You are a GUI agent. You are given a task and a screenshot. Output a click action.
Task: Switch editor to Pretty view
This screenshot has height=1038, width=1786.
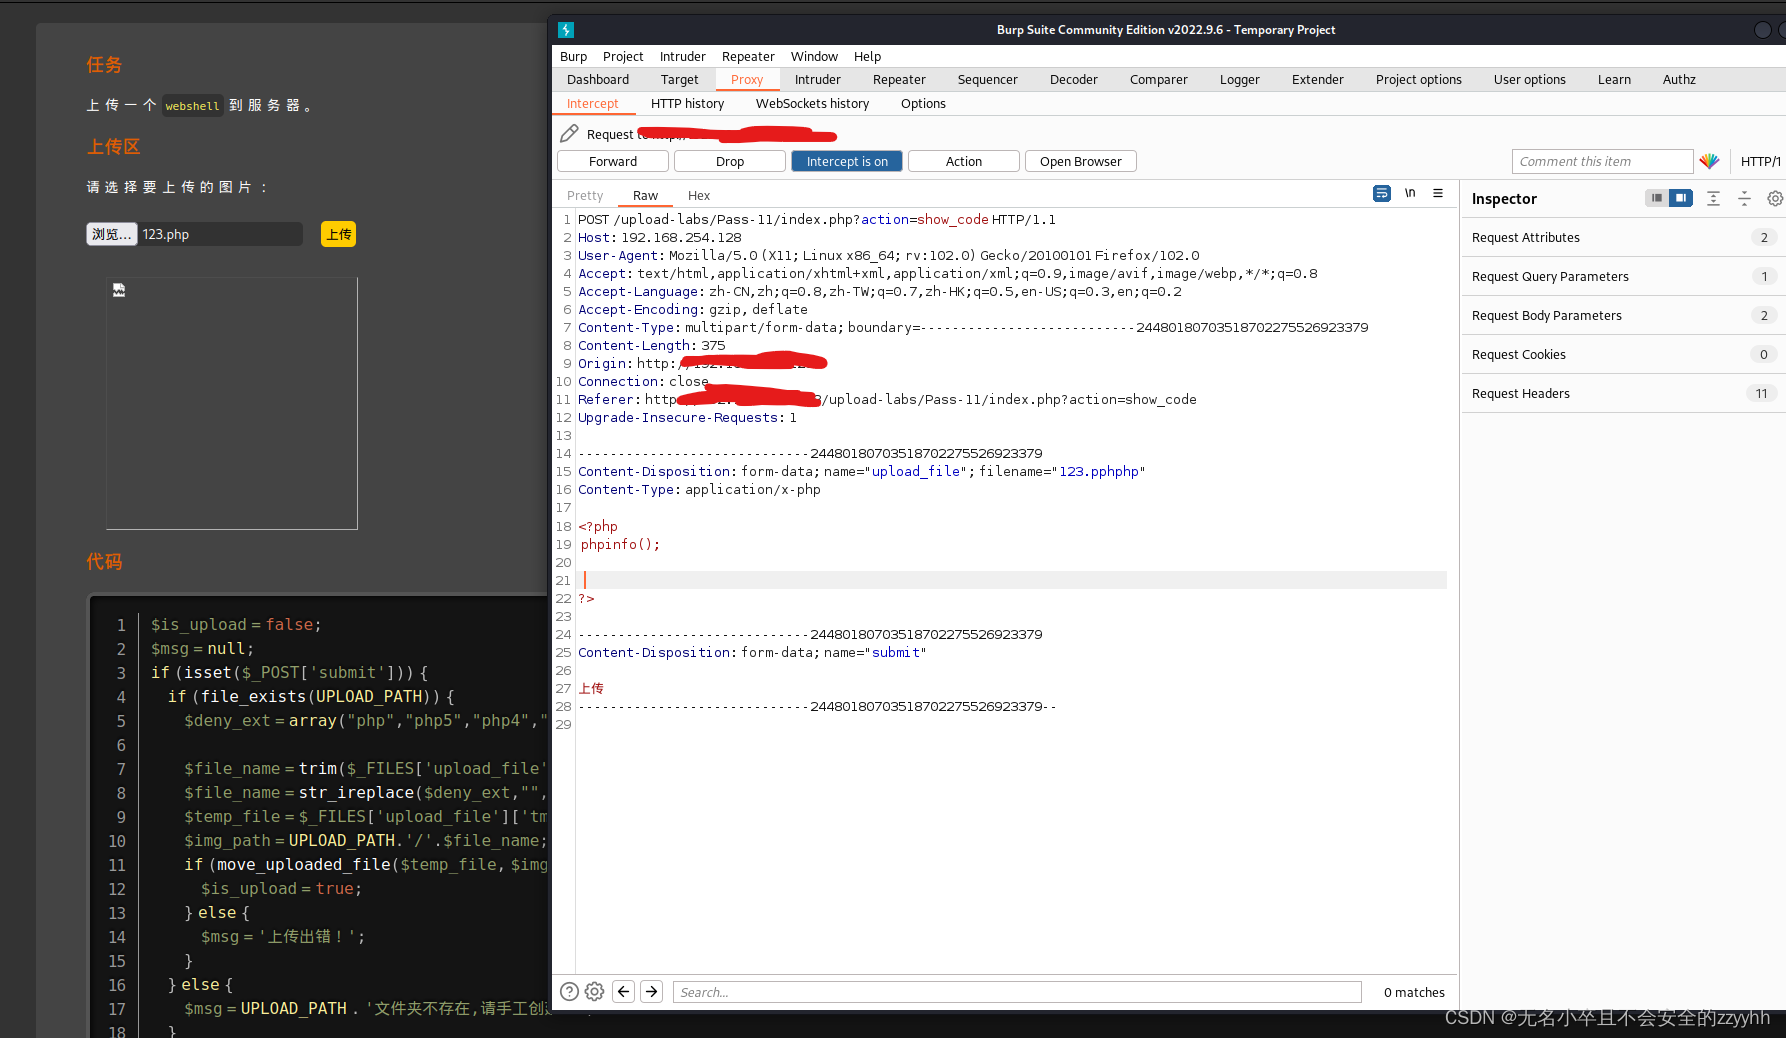point(585,195)
